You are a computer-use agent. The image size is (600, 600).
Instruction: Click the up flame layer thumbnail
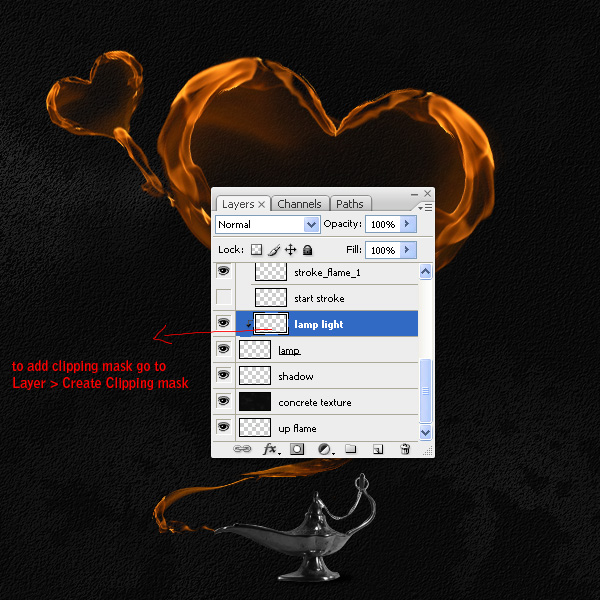[255, 427]
